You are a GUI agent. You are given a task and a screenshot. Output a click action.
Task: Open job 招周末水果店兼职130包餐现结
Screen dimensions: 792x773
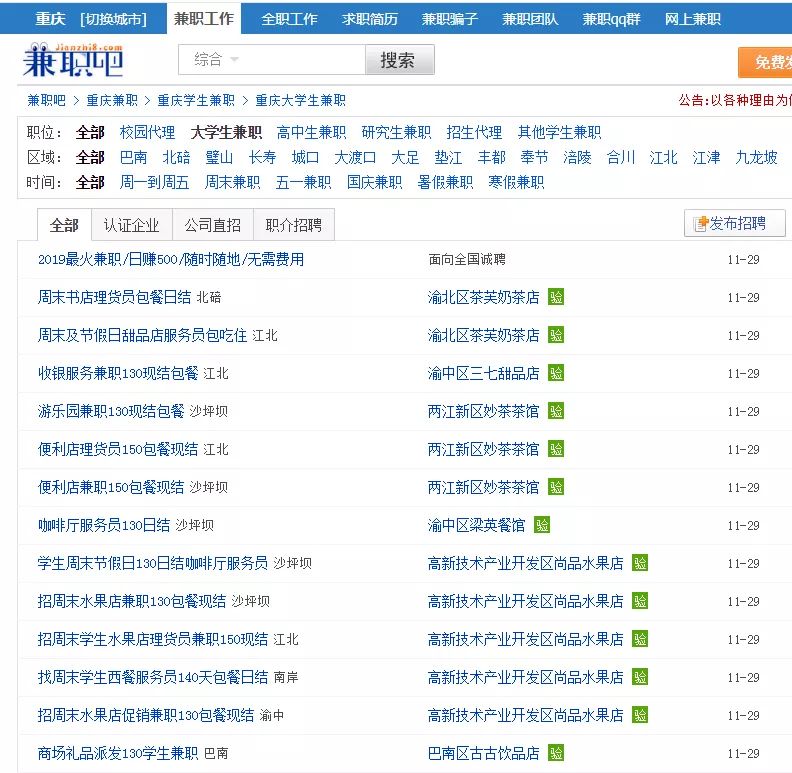[132, 601]
